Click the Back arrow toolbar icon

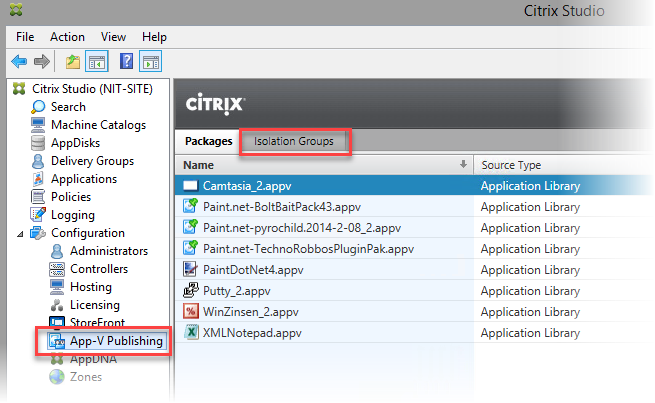(19, 61)
